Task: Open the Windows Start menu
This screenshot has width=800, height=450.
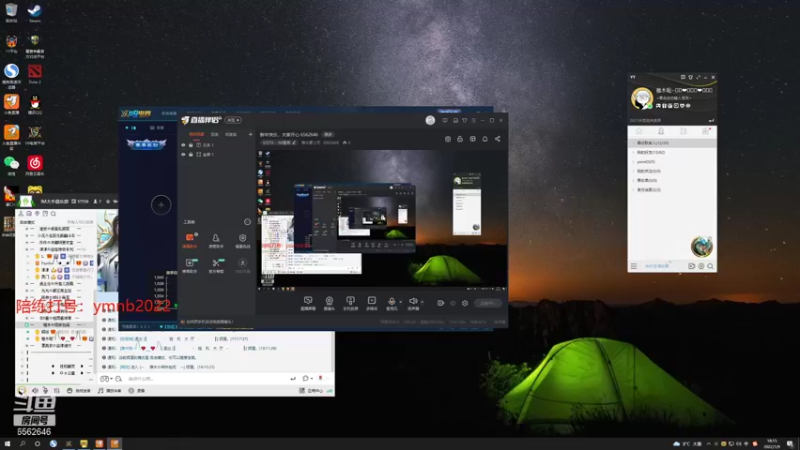Action: pyautogui.click(x=7, y=444)
